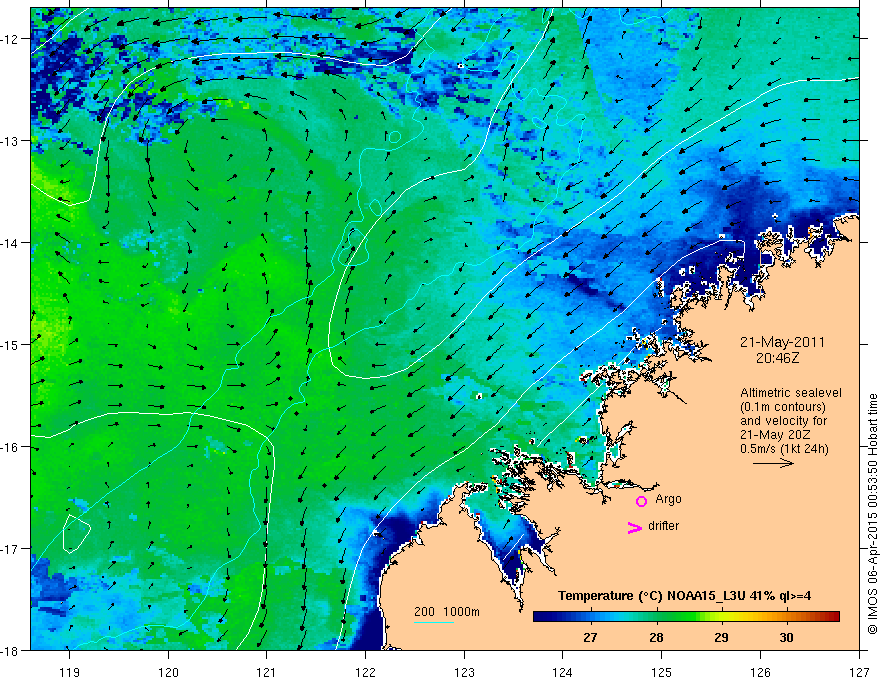This screenshot has height=680, width=880.
Task: Click the 0.5m/s velocity scale arrow
Action: pos(773,463)
